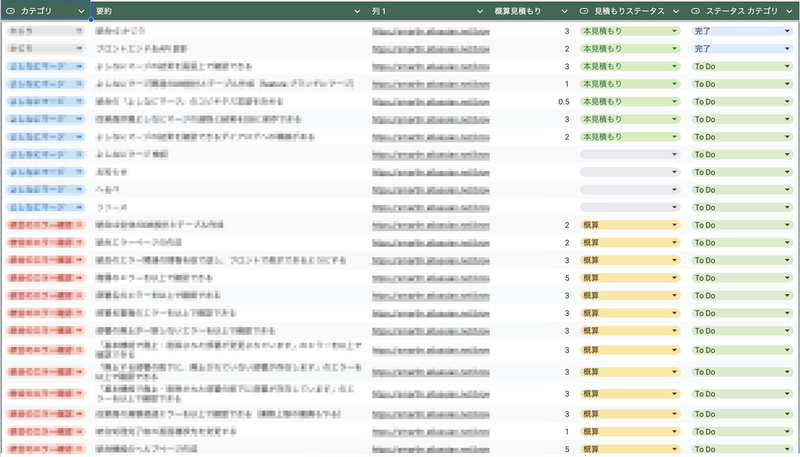Open the topmost empty 見積もりステータス dropdown
The image size is (800, 457).
(x=630, y=155)
